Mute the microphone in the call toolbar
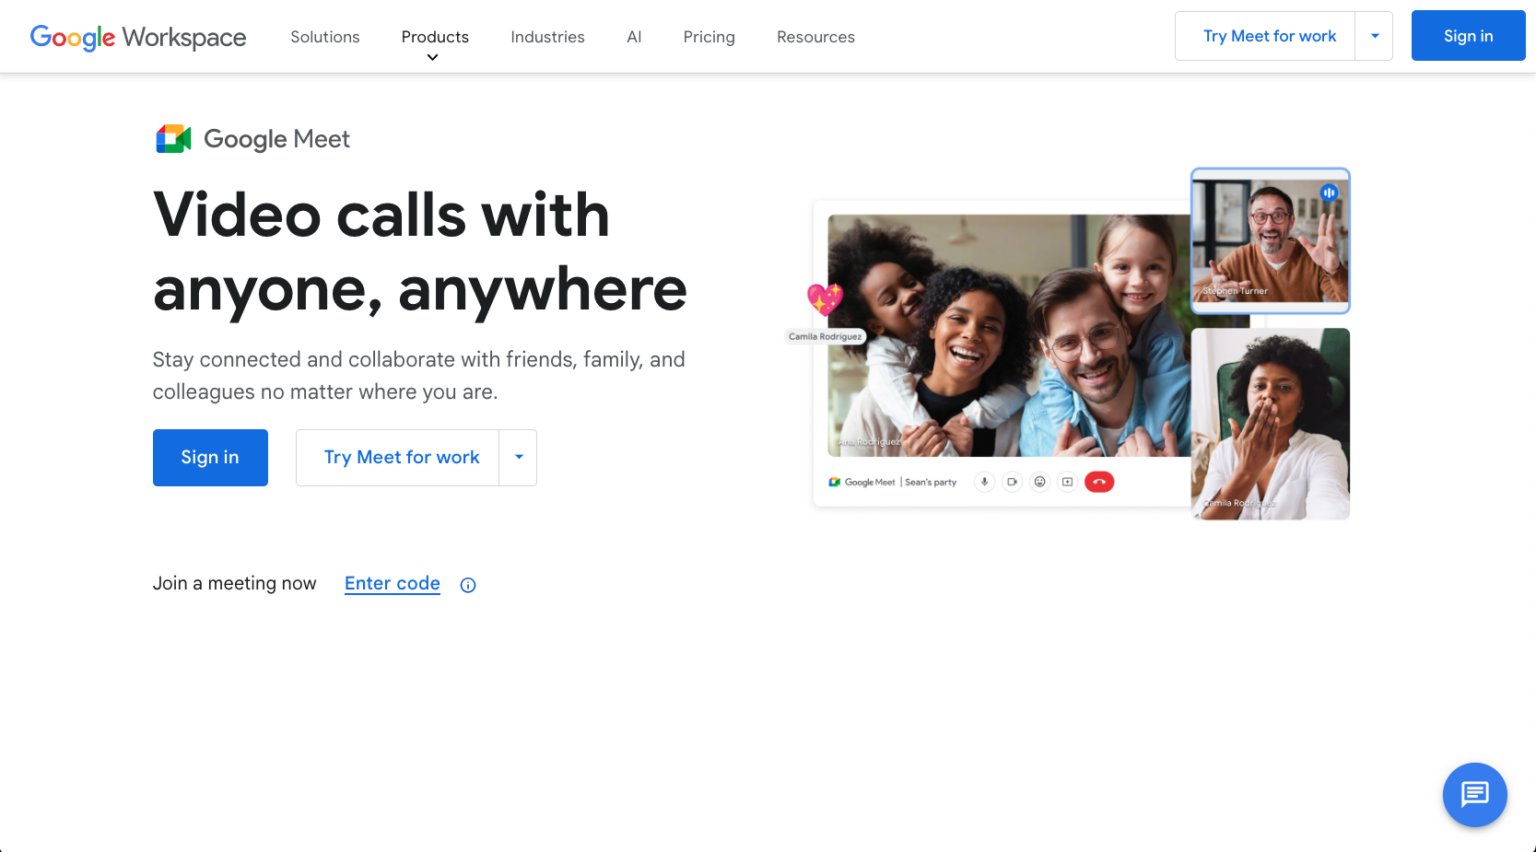 984,481
